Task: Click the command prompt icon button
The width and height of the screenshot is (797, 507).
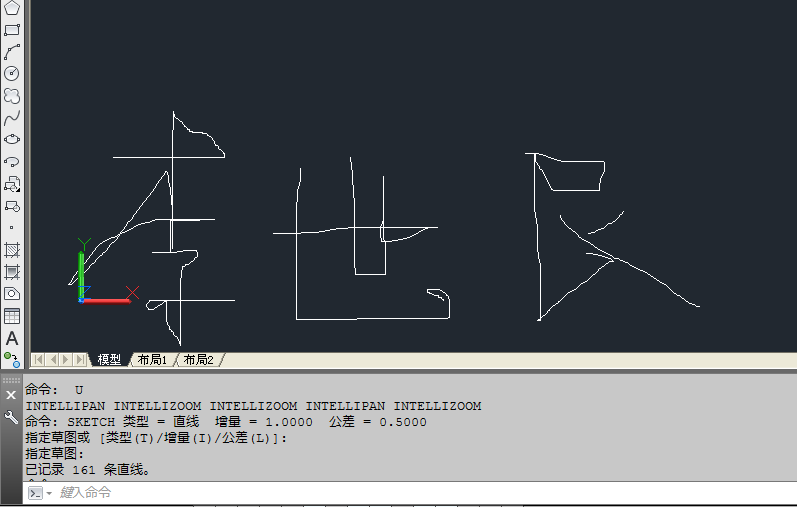Action: (x=35, y=493)
